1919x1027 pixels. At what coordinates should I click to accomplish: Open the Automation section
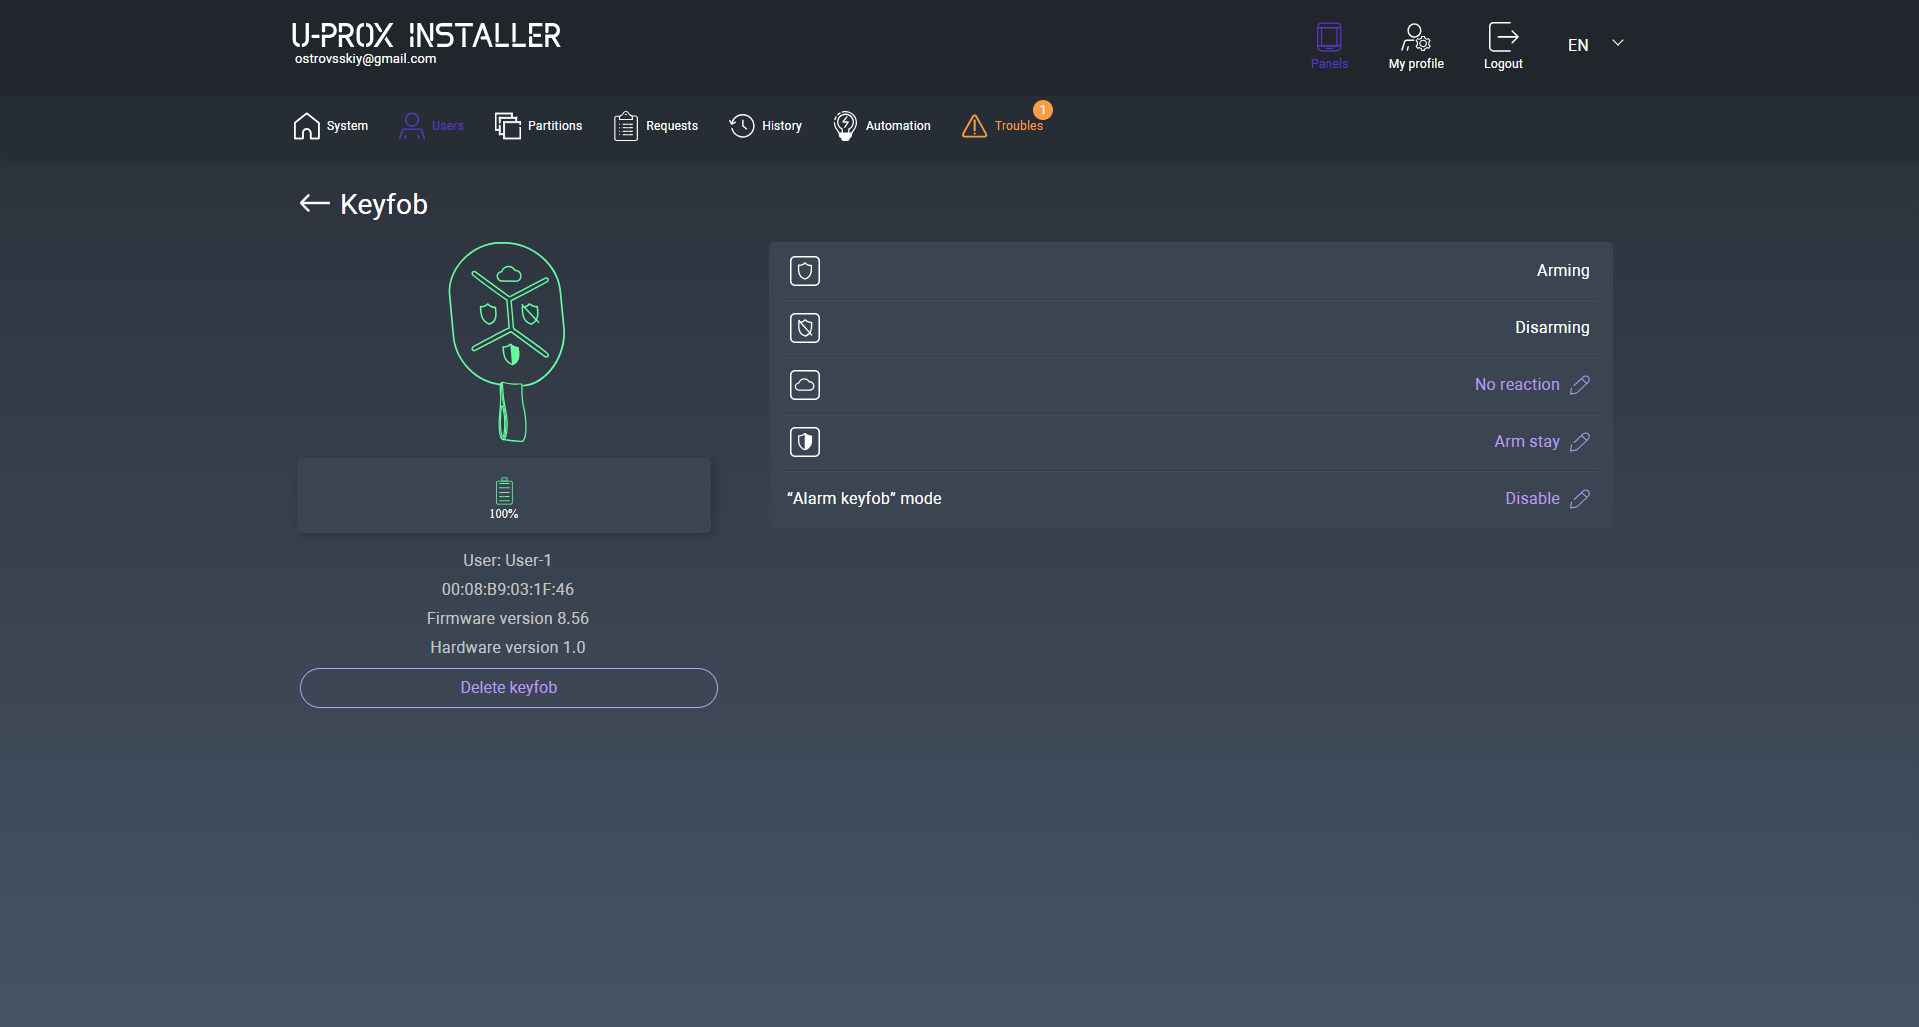tap(882, 126)
